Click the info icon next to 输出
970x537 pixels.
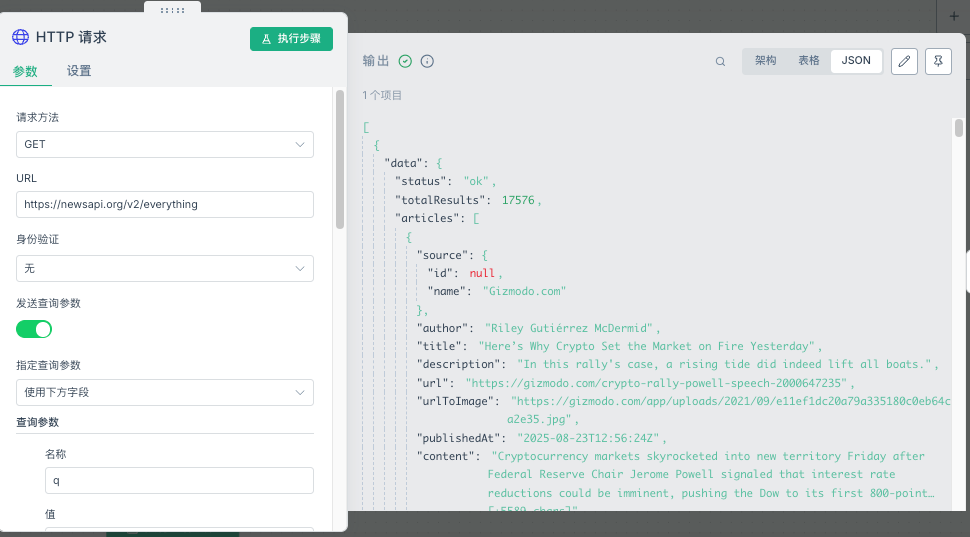[427, 61]
